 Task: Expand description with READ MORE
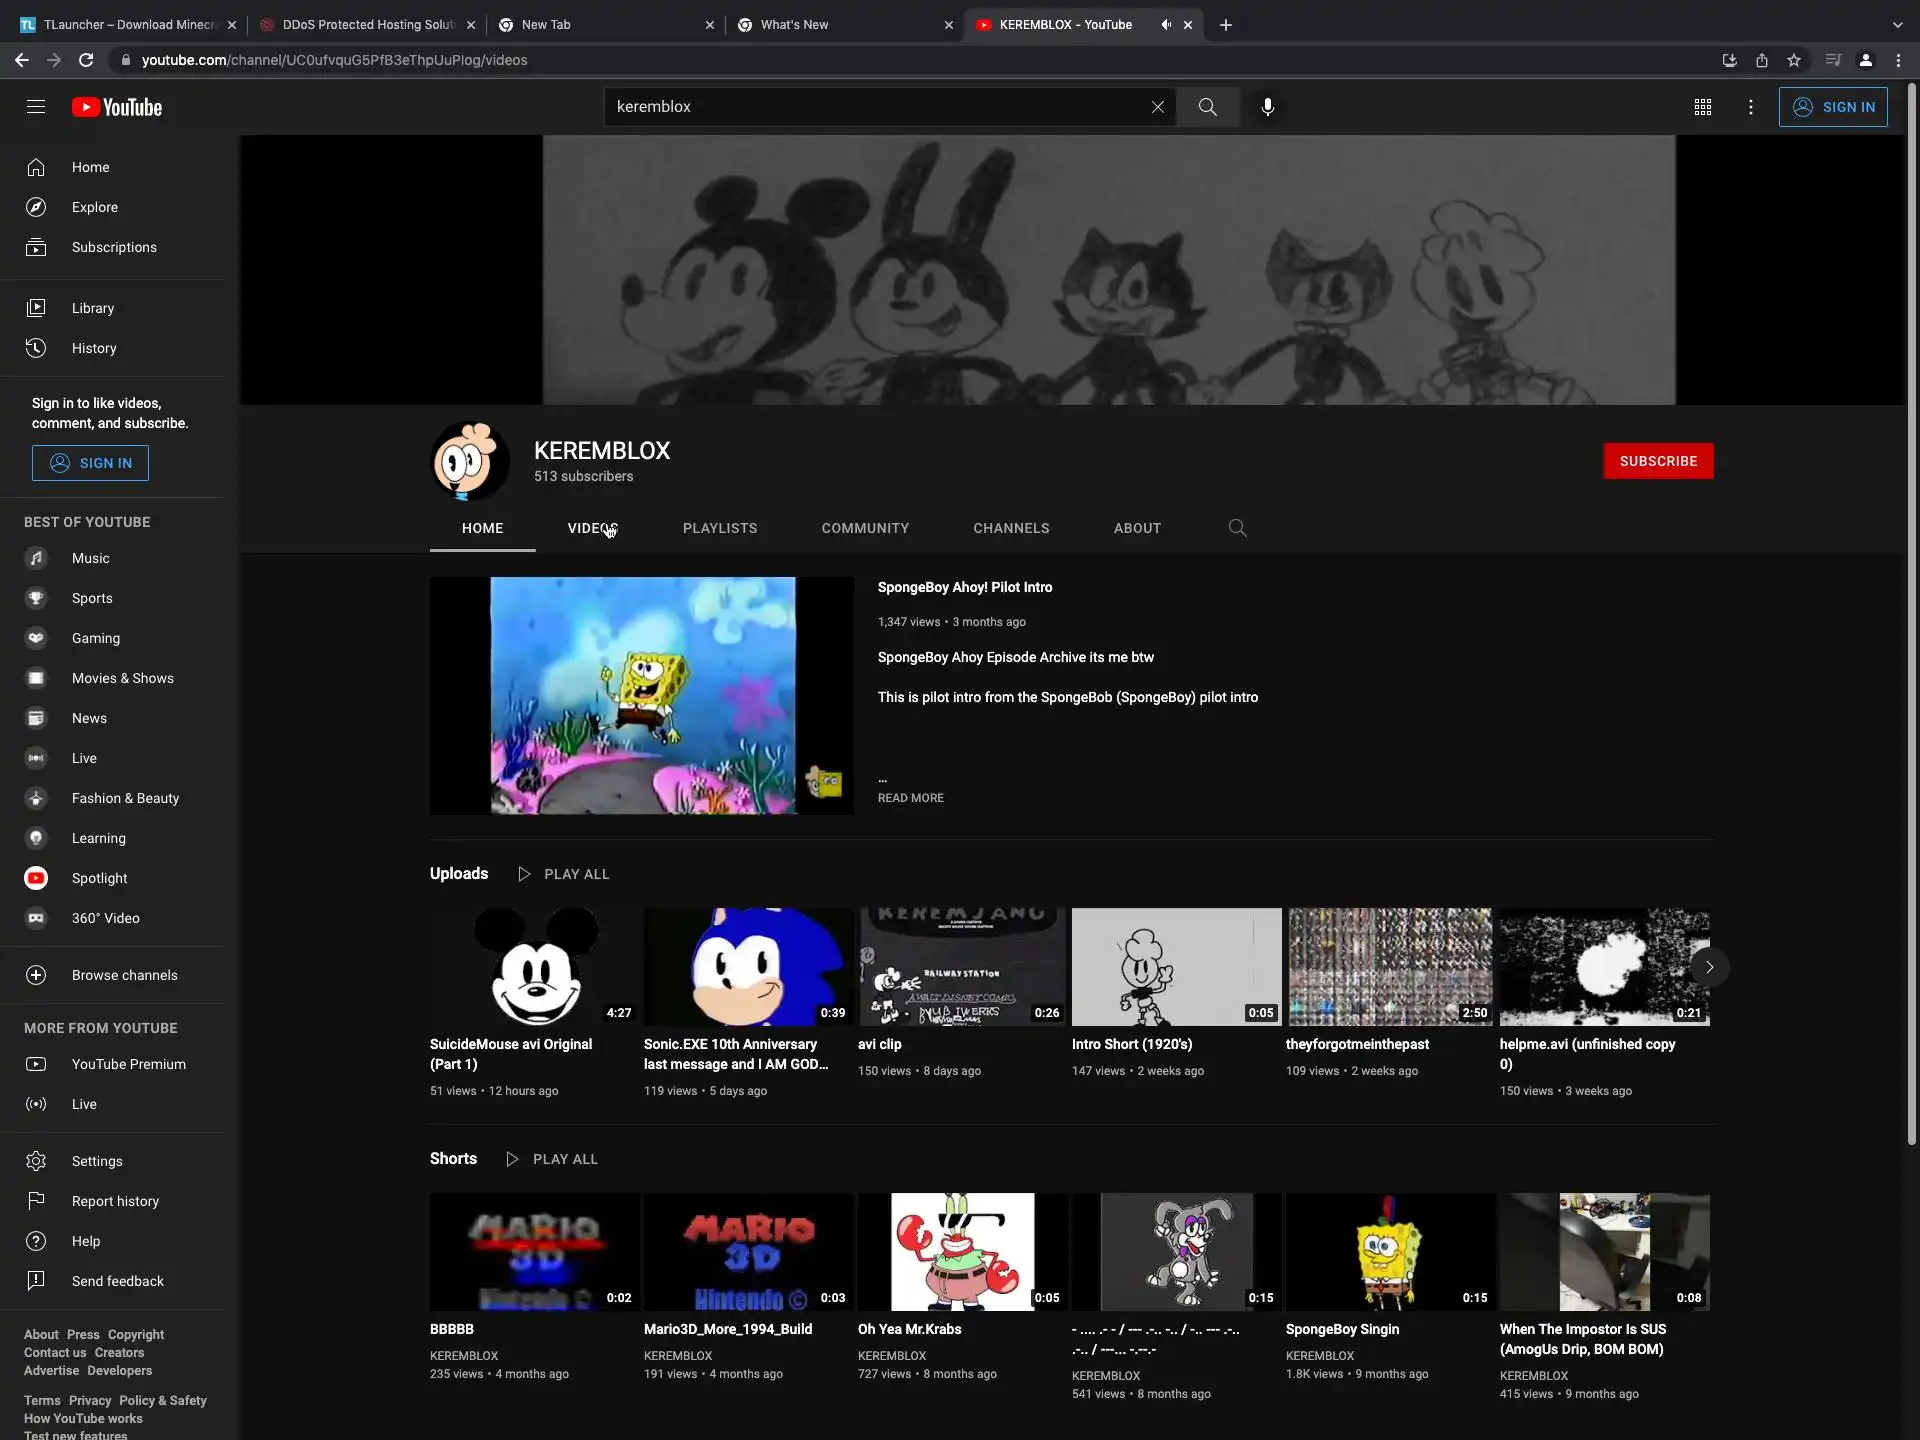point(910,798)
